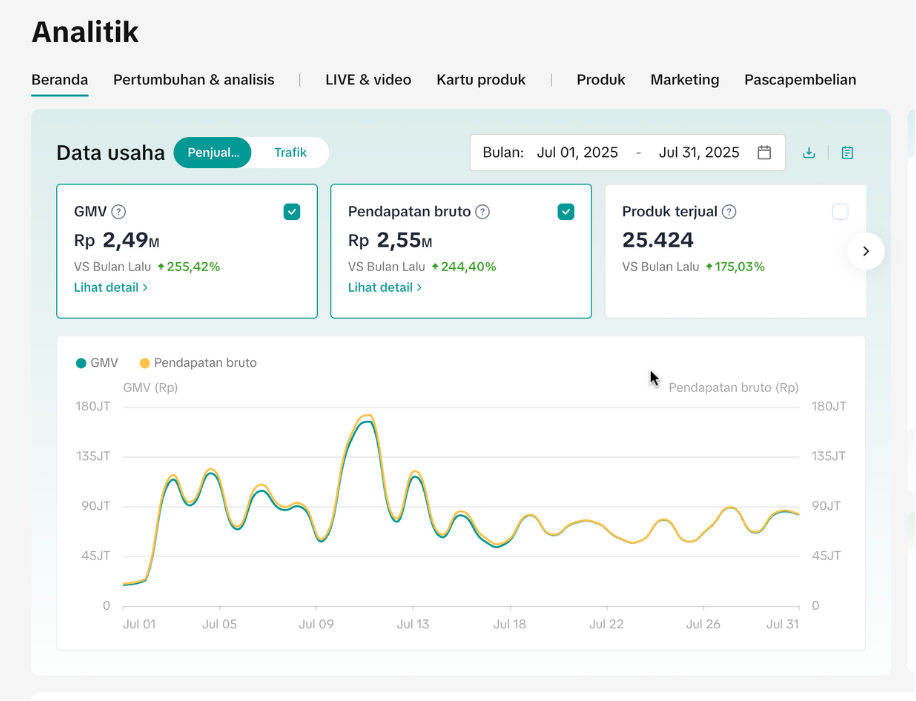Click the Jul 22 axis label
The height and width of the screenshot is (701, 916).
tap(606, 624)
